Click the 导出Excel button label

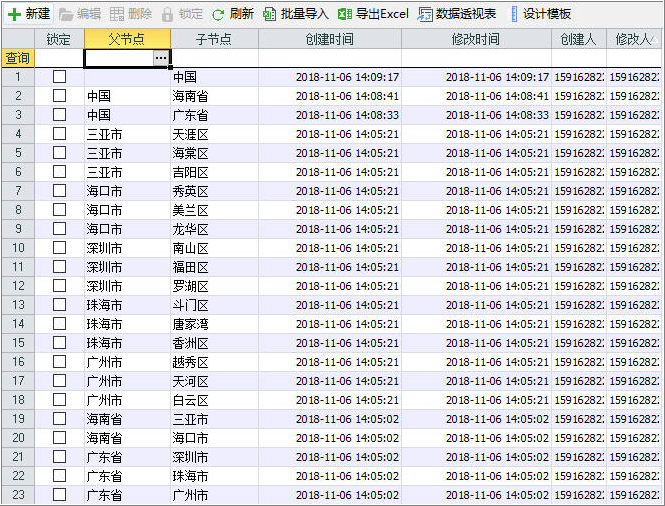(x=382, y=14)
